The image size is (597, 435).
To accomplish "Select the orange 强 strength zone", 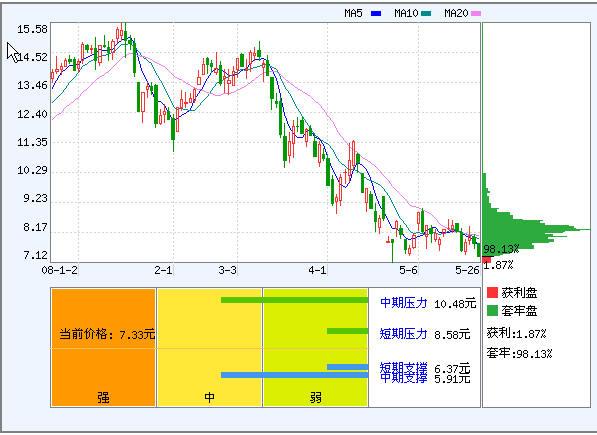I will coord(103,347).
